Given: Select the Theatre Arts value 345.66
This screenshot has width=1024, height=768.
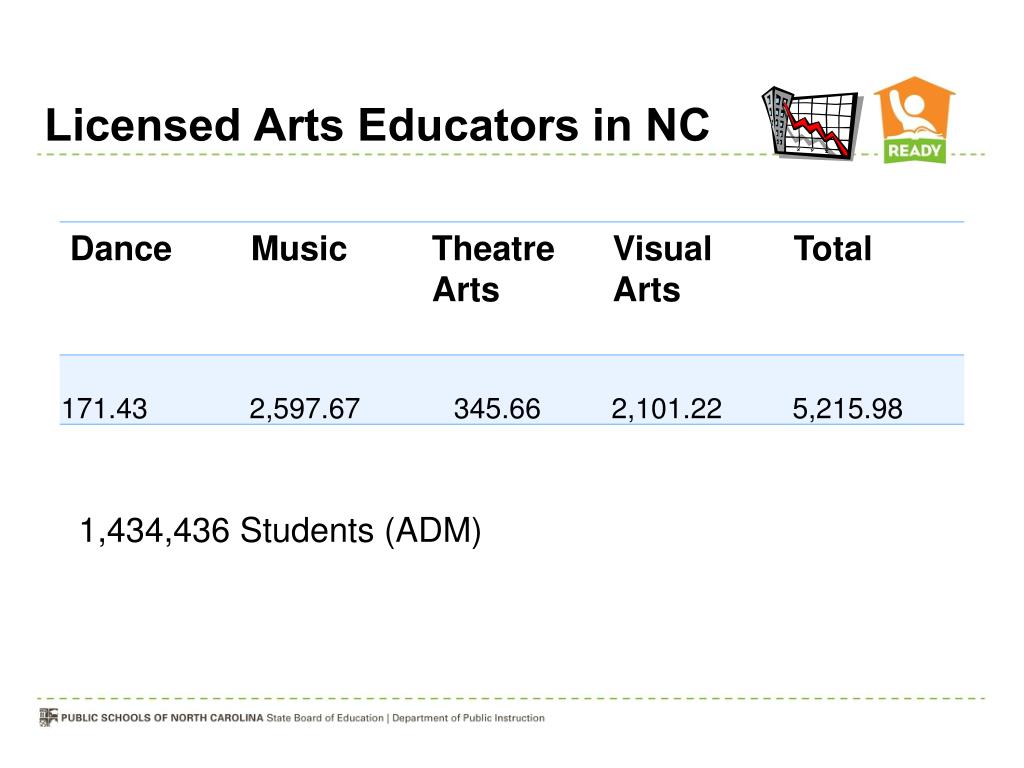Looking at the screenshot, I should pos(497,409).
